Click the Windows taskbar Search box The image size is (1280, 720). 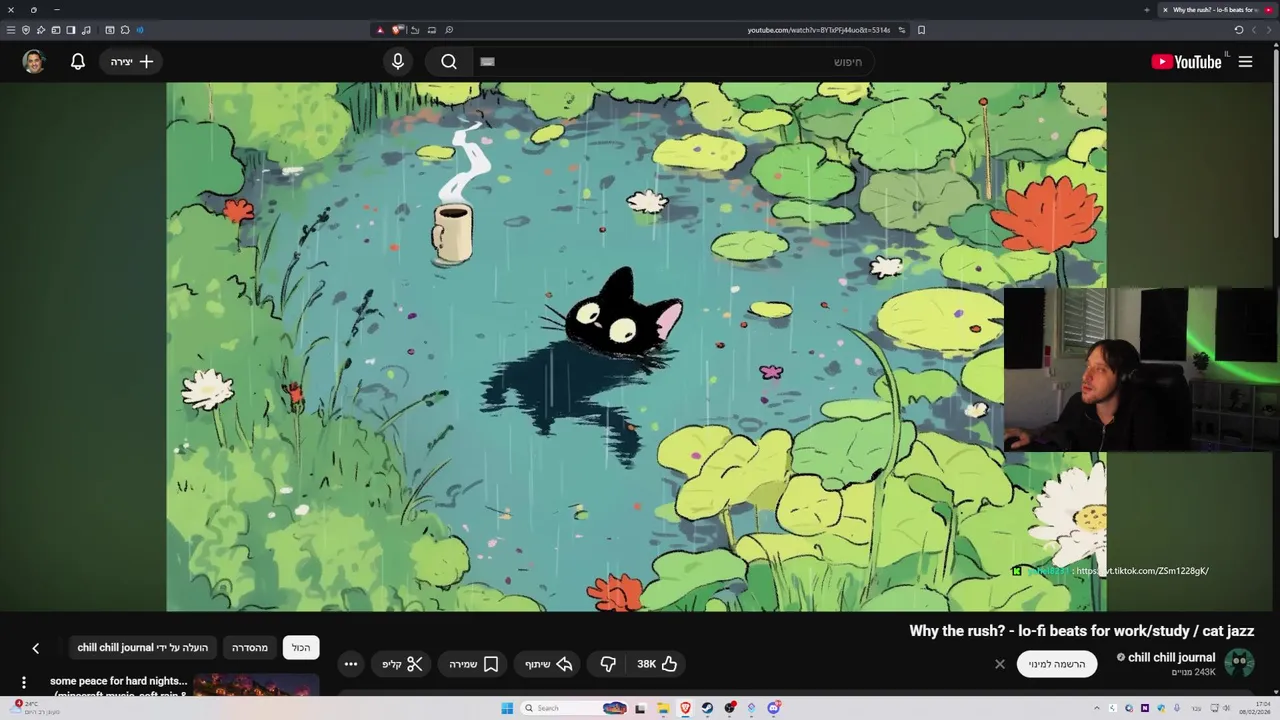[x=574, y=708]
